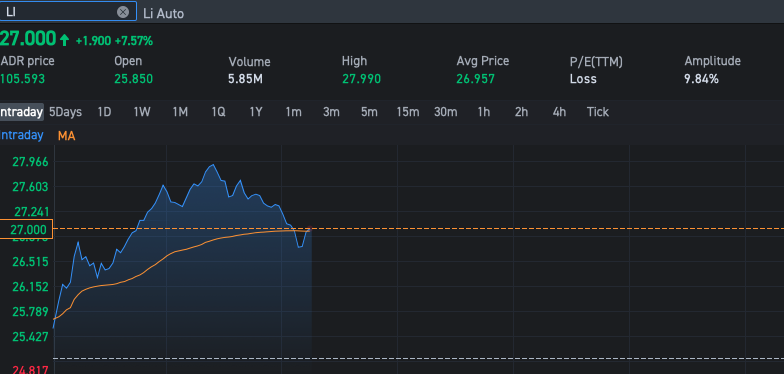The image size is (784, 374).
Task: Select the 1M monthly timeframe
Action: point(180,112)
